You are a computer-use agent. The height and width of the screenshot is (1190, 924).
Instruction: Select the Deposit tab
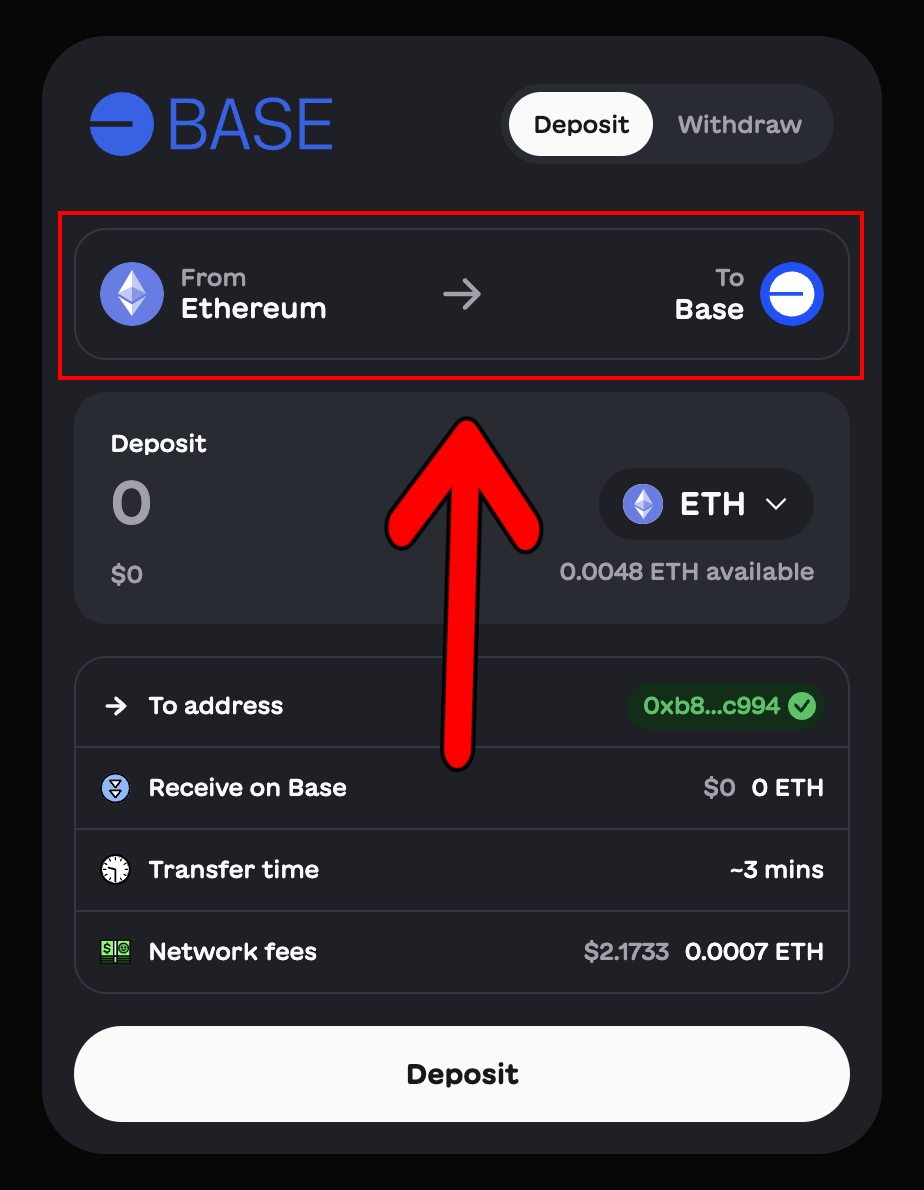581,124
